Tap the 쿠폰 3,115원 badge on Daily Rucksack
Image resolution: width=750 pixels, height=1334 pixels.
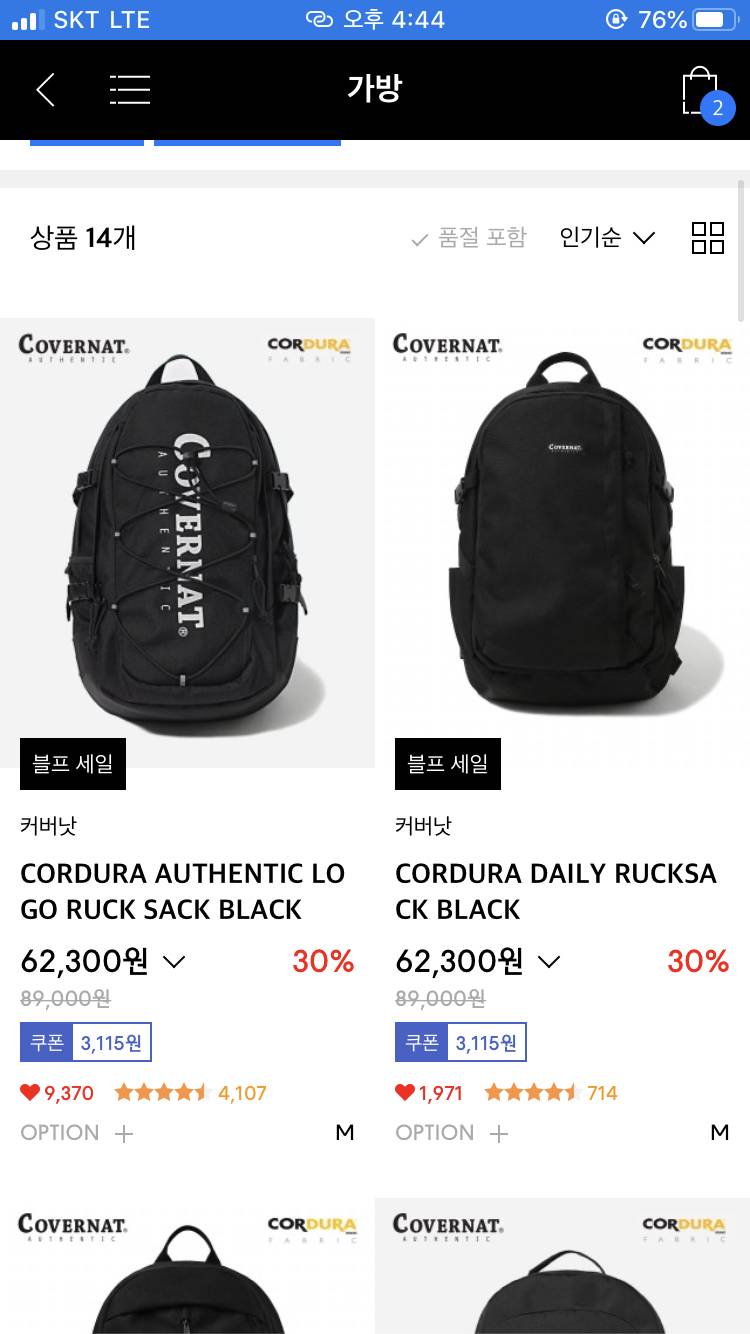point(461,1043)
